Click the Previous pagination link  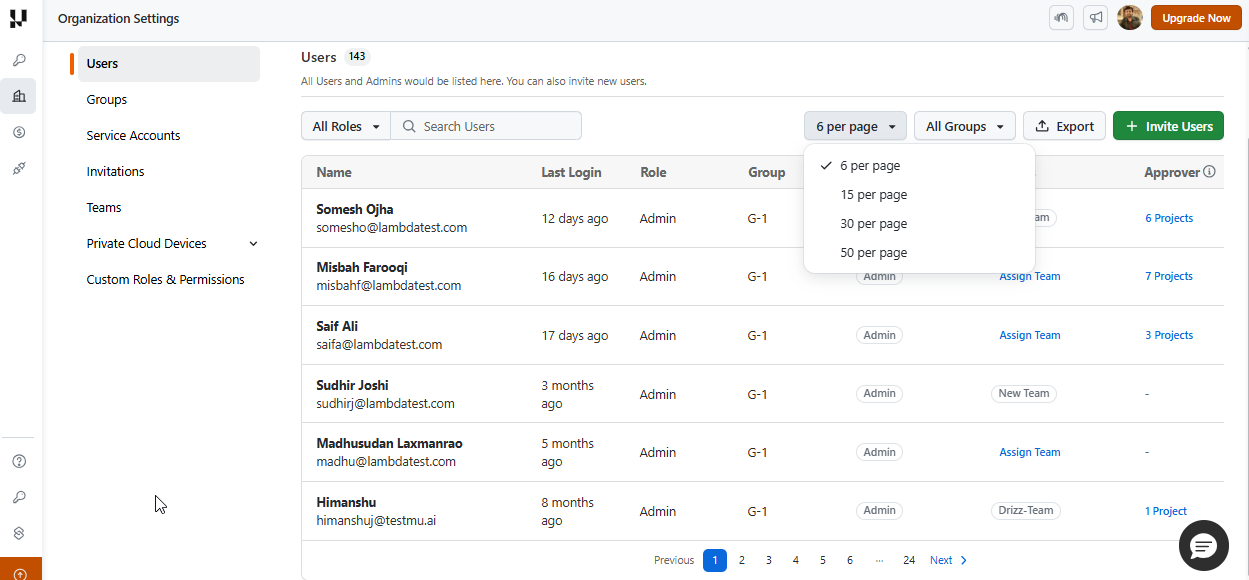point(674,561)
